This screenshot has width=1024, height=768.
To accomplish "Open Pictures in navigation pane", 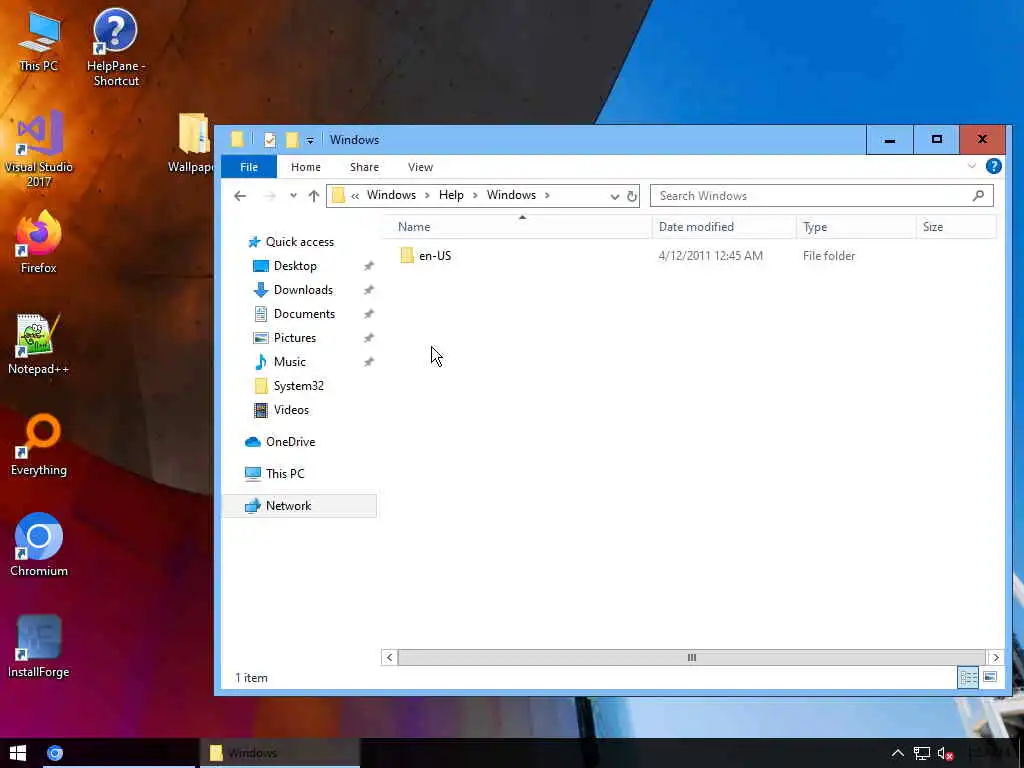I will tap(284, 338).
